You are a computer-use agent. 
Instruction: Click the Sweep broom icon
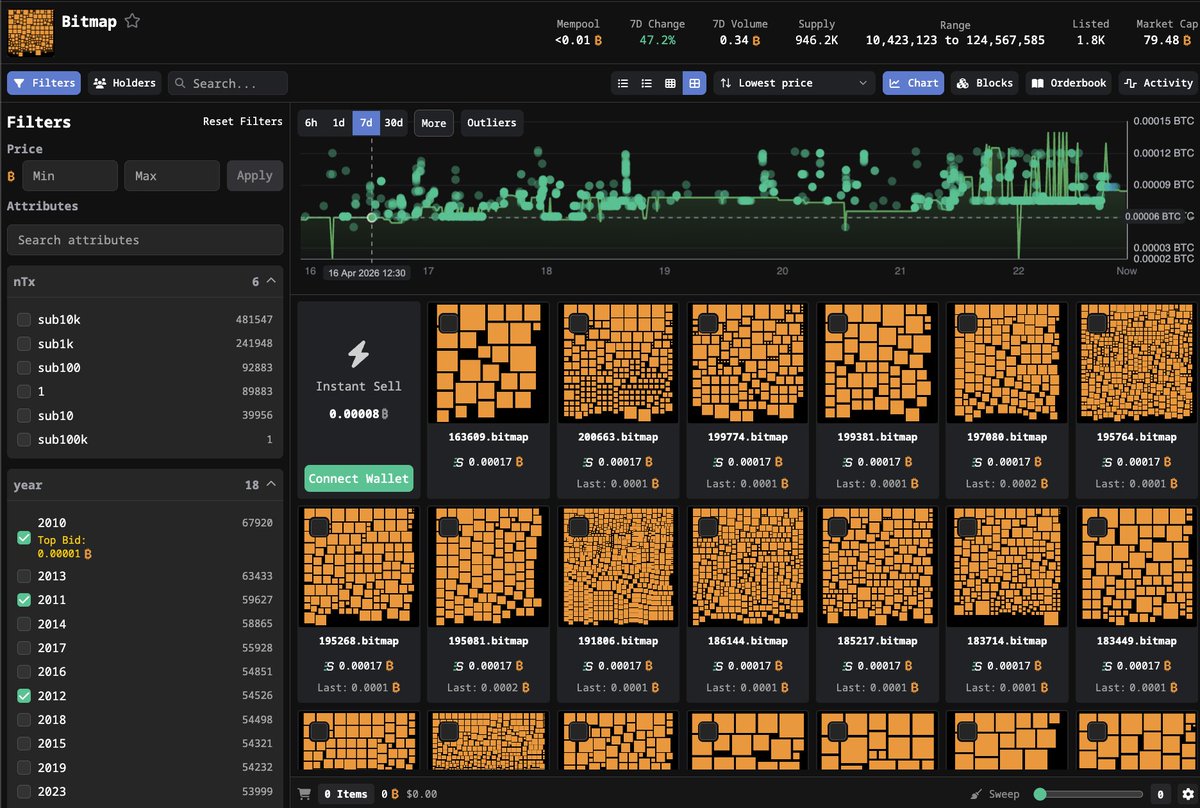(x=977, y=794)
